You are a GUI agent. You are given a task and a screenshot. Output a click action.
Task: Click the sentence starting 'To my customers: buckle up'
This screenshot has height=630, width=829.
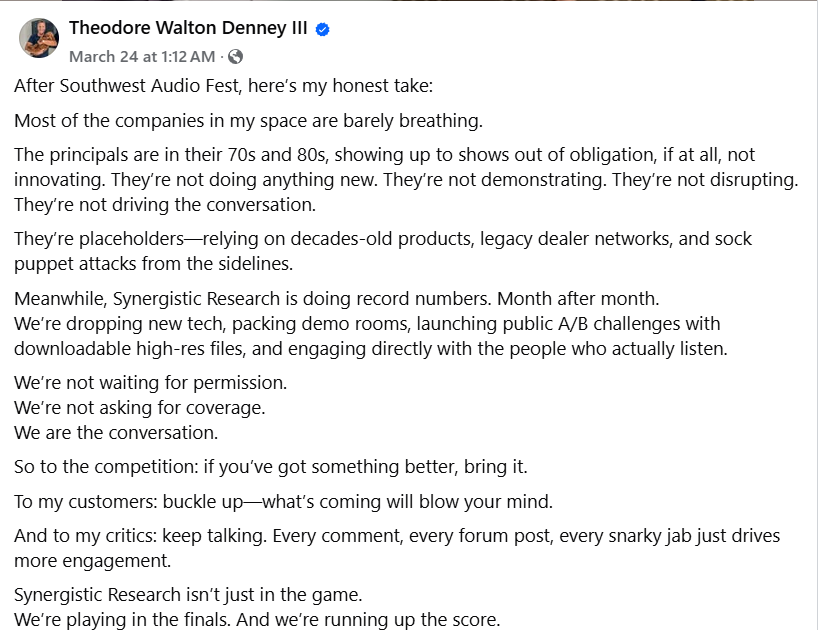click(x=283, y=502)
